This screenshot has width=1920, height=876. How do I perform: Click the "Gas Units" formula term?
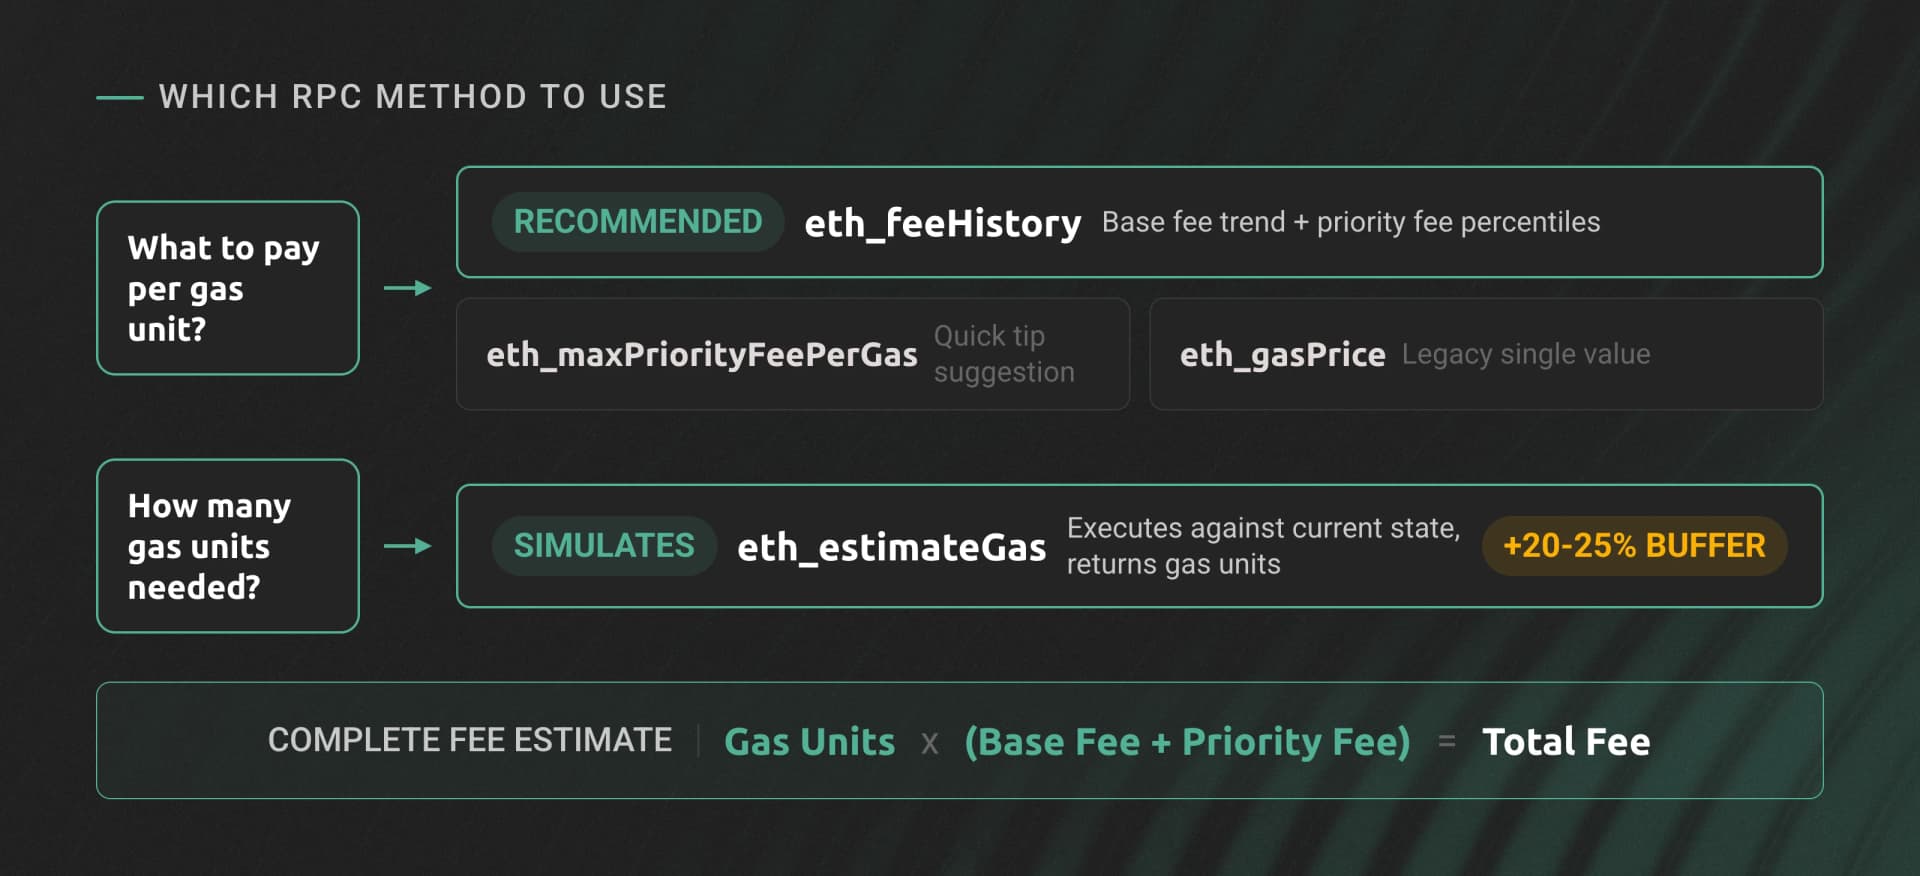809,742
